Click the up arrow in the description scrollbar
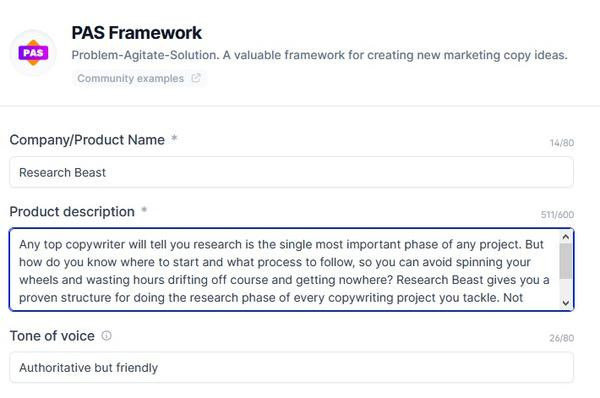 [566, 237]
